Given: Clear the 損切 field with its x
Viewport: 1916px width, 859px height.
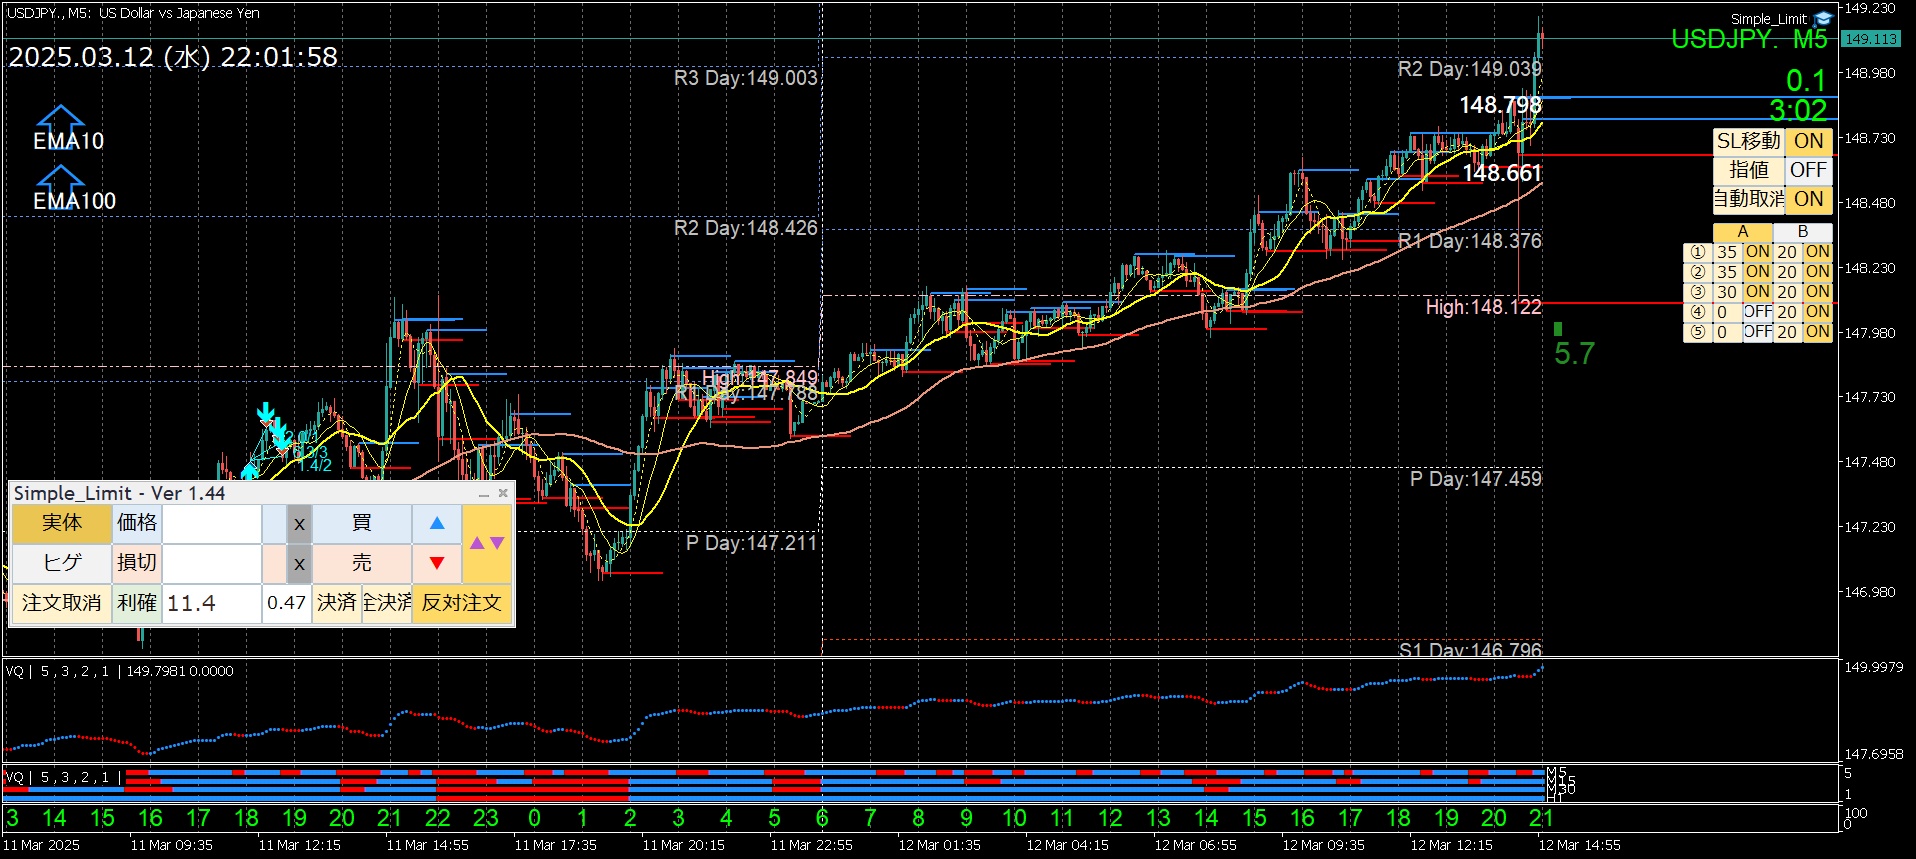Looking at the screenshot, I should pos(299,563).
